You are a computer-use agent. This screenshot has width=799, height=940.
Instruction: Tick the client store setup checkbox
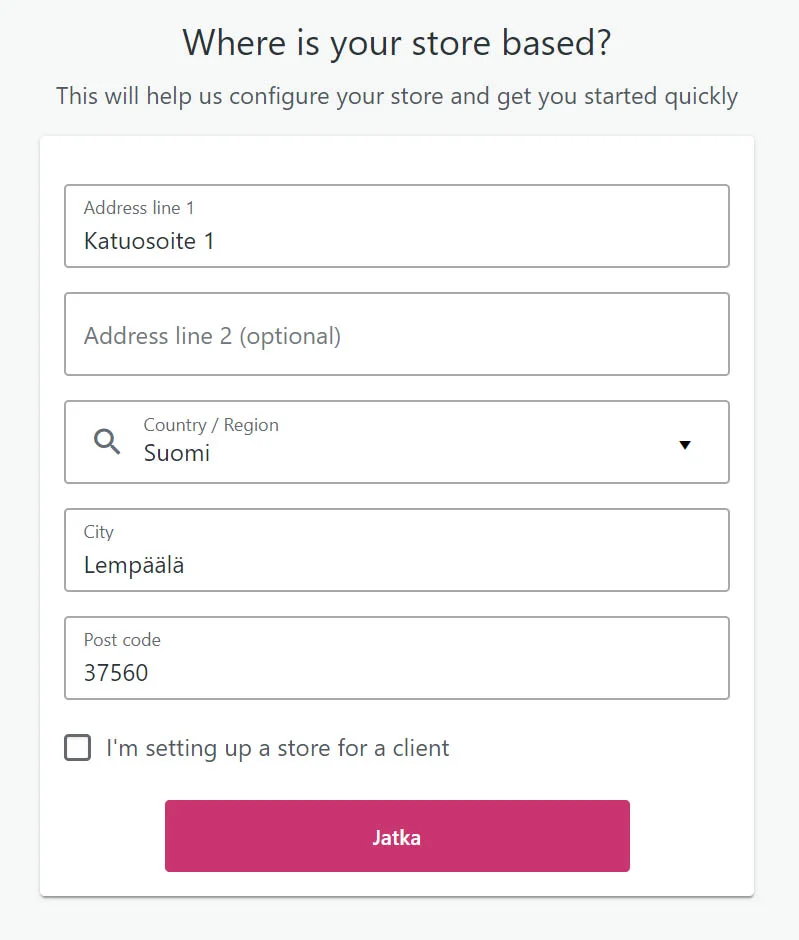click(x=78, y=748)
